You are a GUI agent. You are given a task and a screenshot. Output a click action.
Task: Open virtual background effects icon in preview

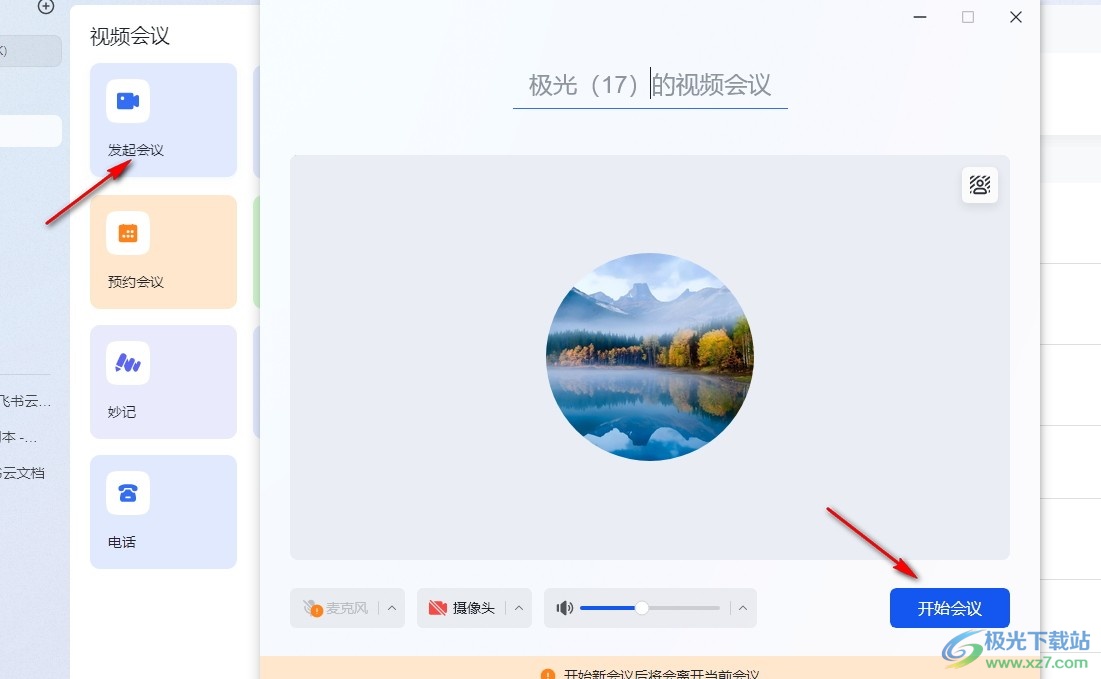click(979, 185)
